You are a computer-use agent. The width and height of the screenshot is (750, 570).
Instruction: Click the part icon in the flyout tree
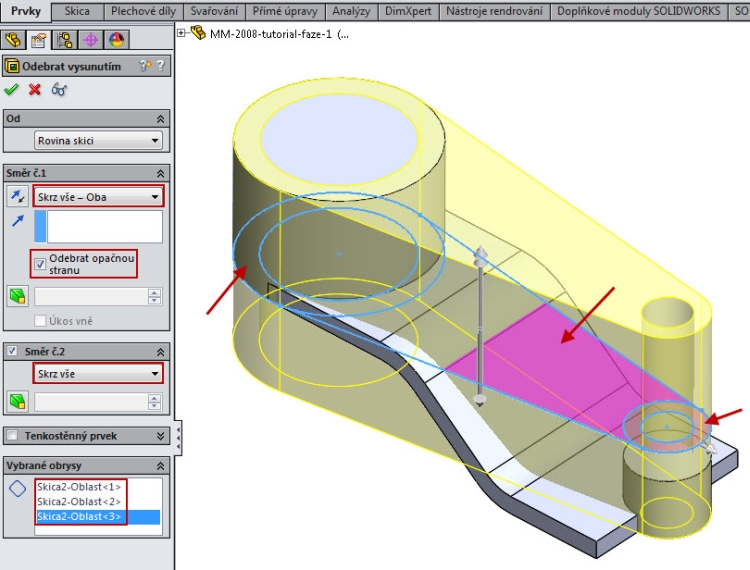tap(199, 33)
